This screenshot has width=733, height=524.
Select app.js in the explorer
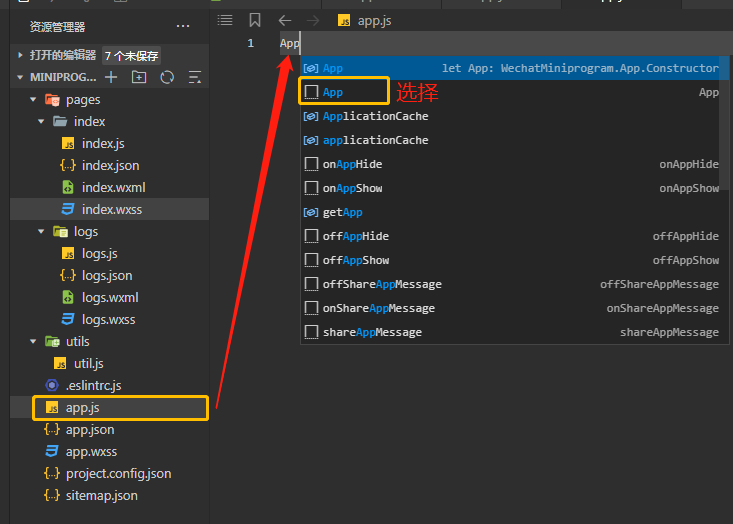tap(109, 408)
